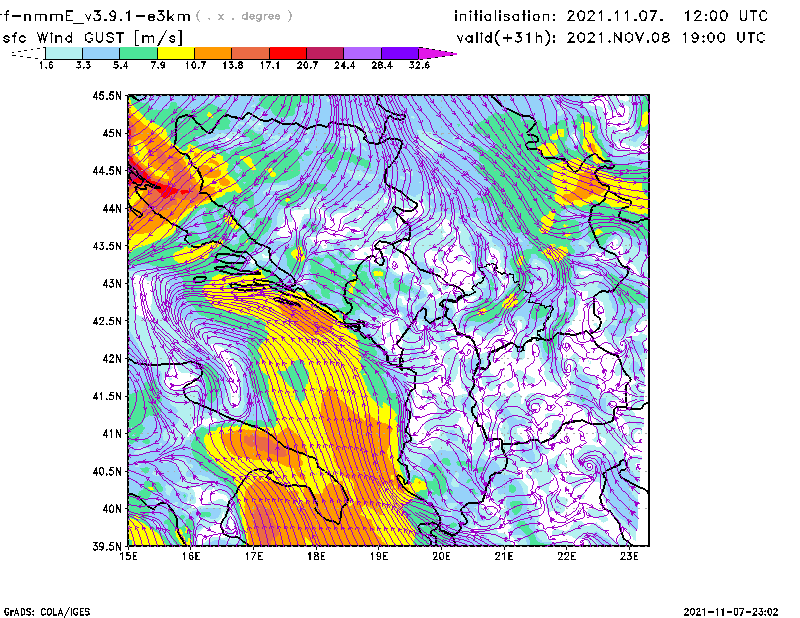The image size is (800, 618).
Task: Pick the salmon 13.8–17.1 legend swatch
Action: [x=251, y=53]
